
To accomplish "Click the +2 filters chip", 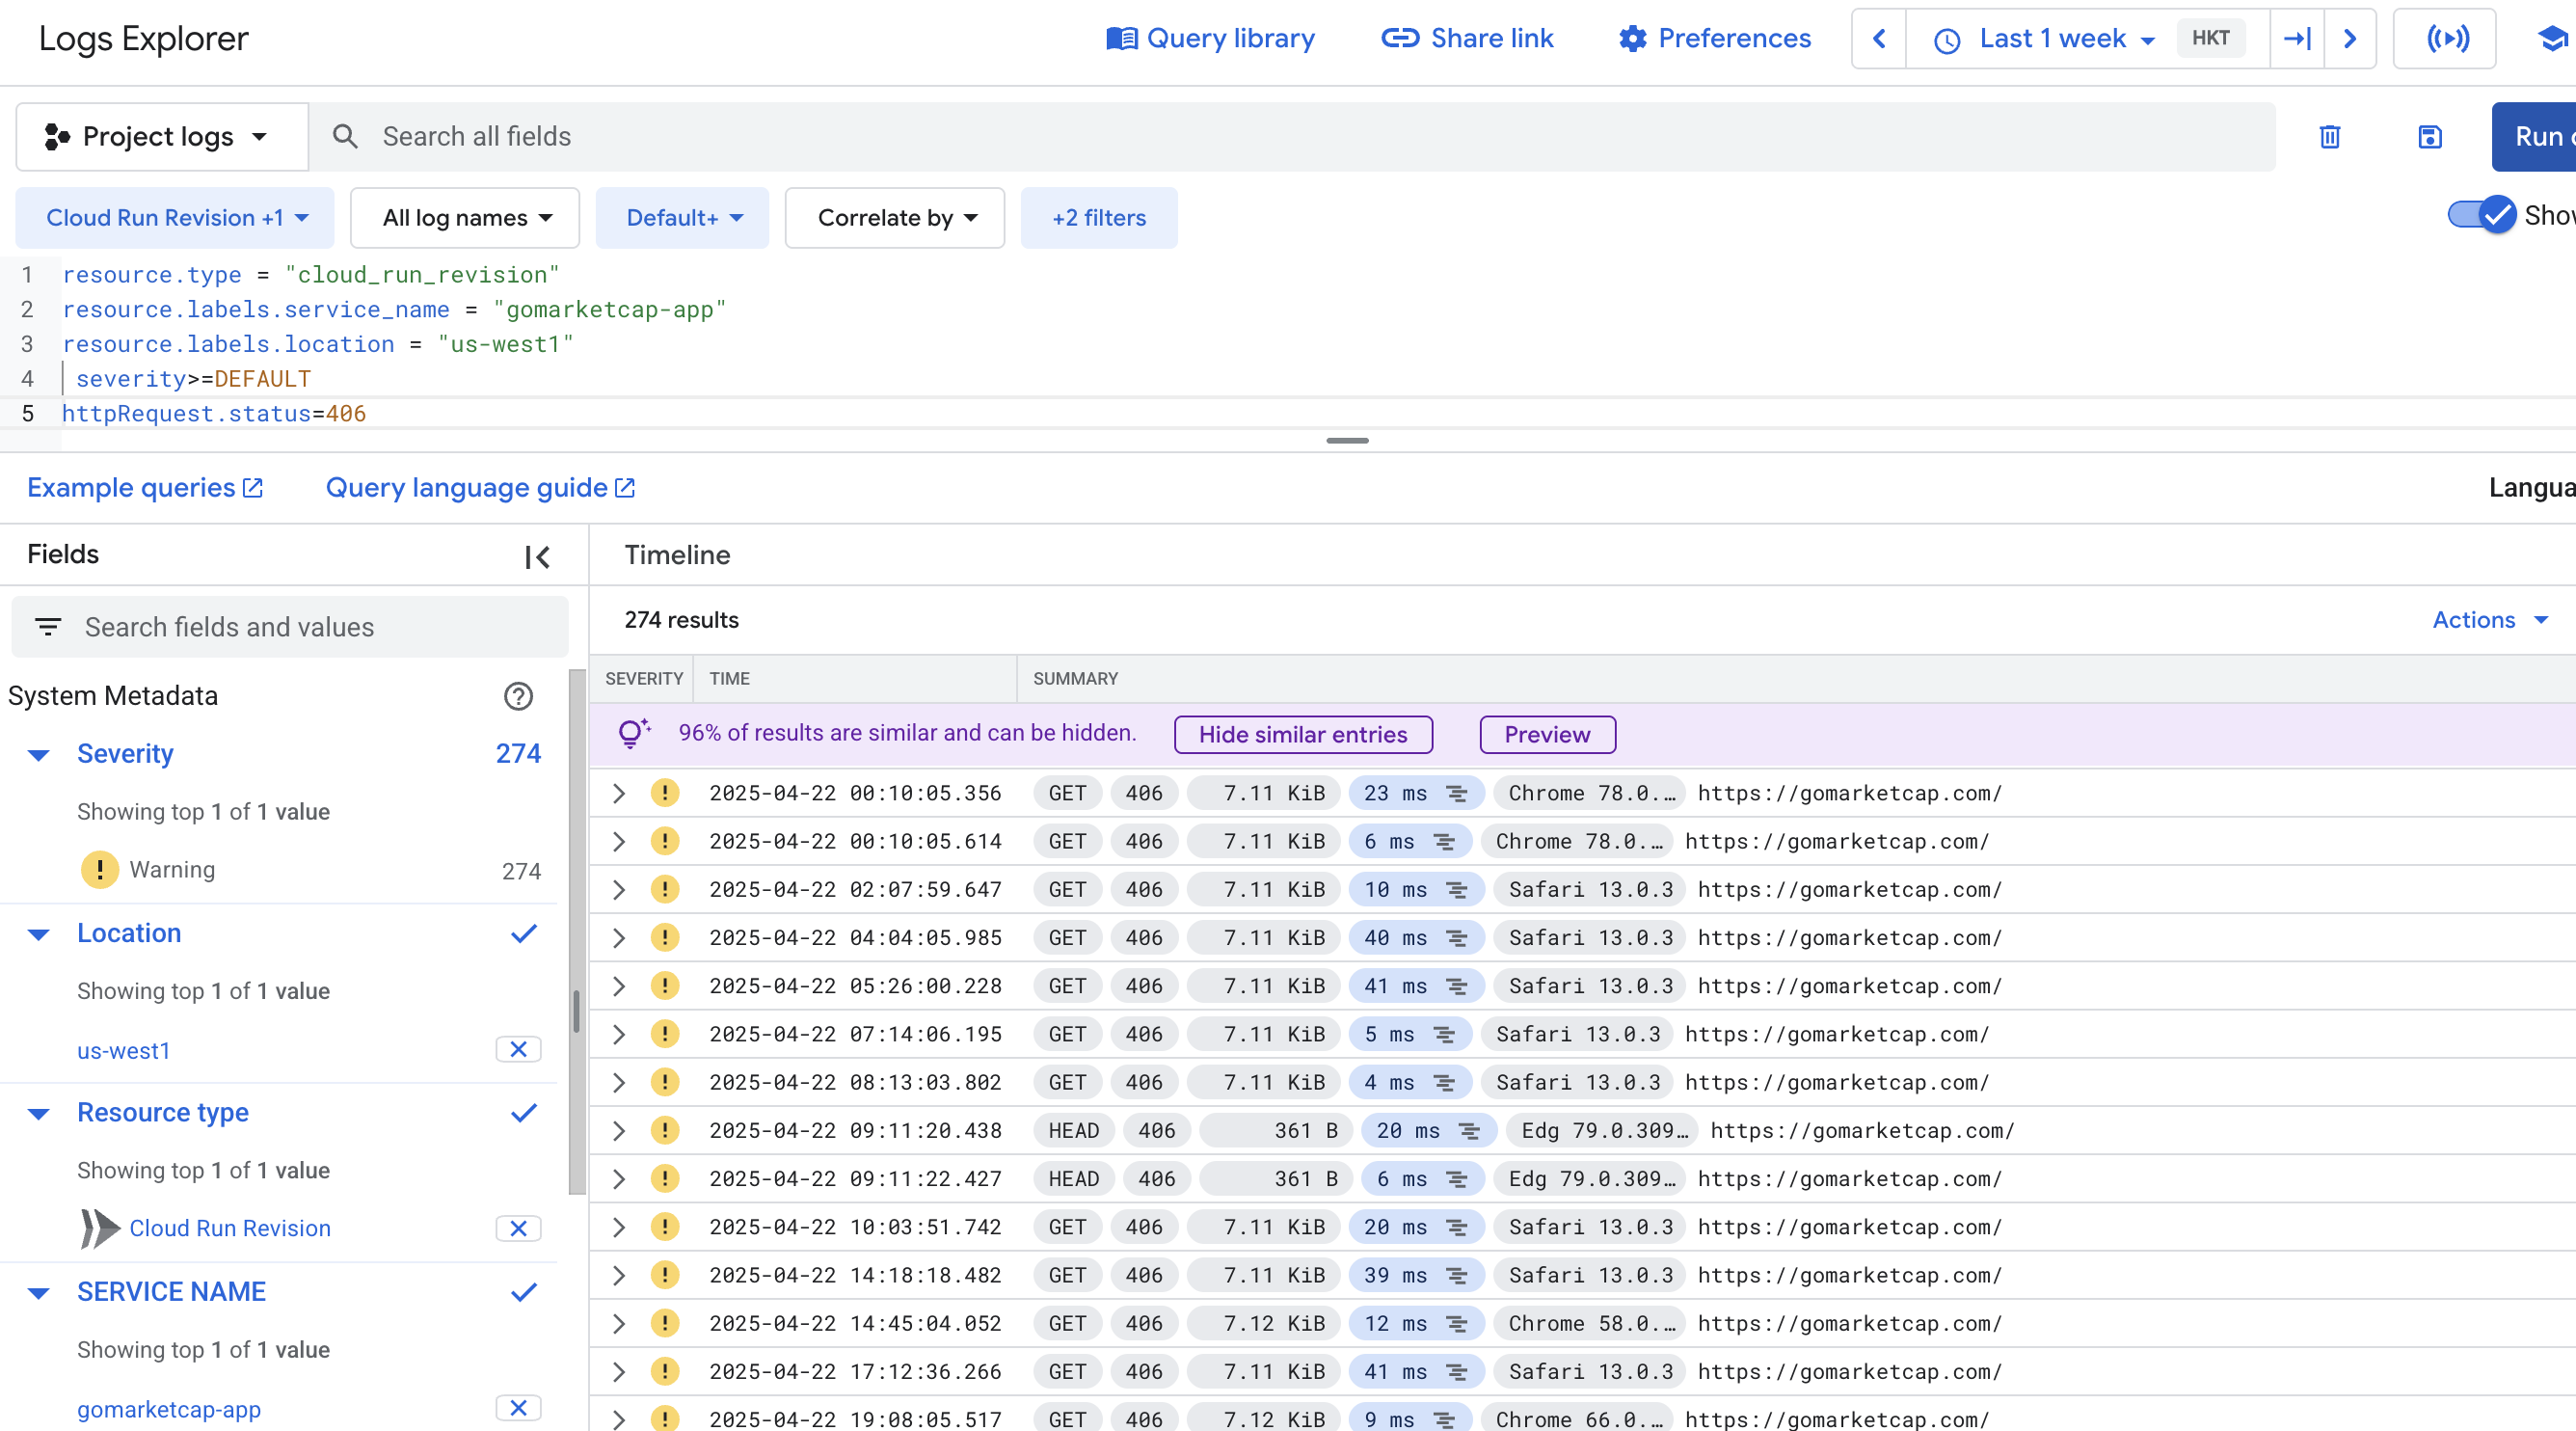I will tap(1099, 218).
